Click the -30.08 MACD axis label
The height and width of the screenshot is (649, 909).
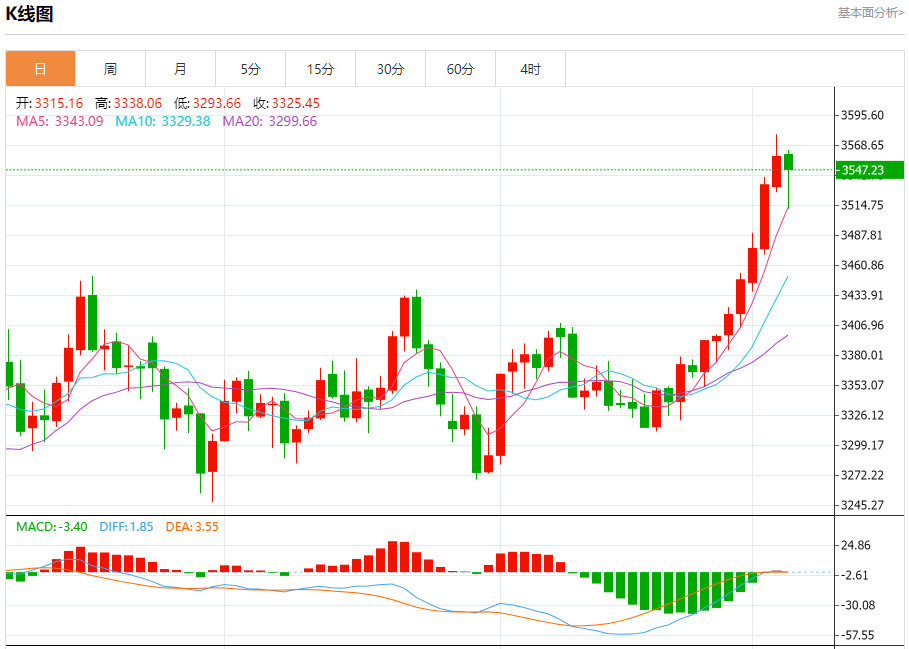click(x=858, y=605)
